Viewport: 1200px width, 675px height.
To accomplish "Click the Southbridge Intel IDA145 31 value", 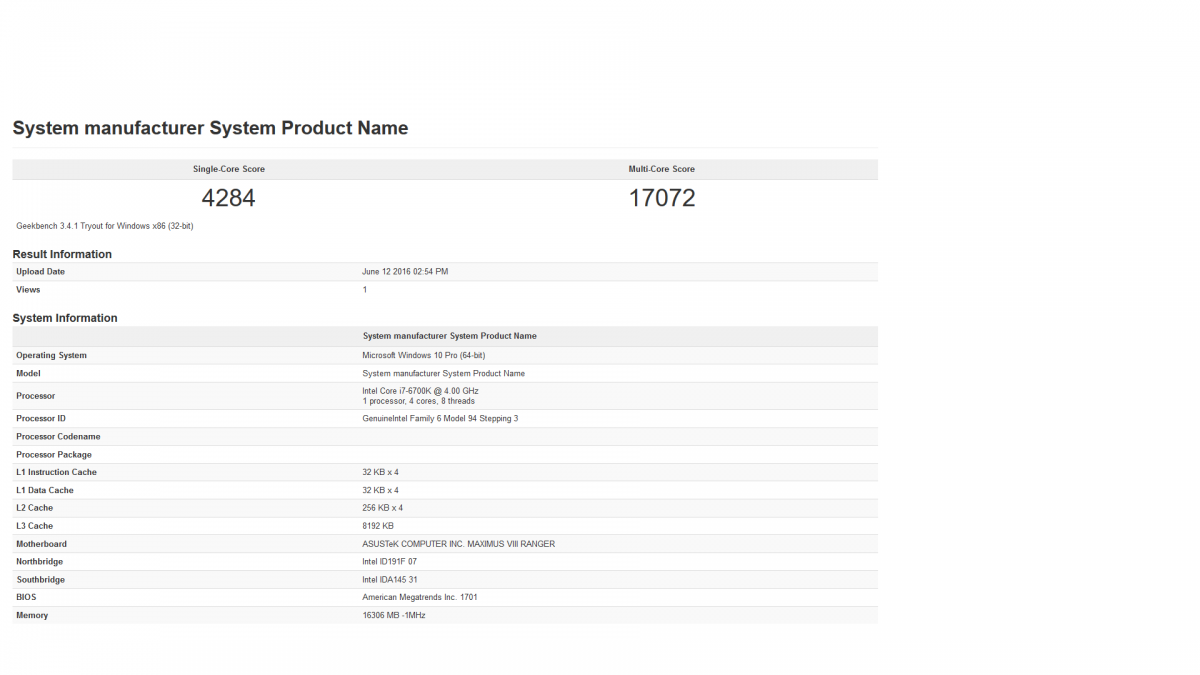I will click(390, 580).
